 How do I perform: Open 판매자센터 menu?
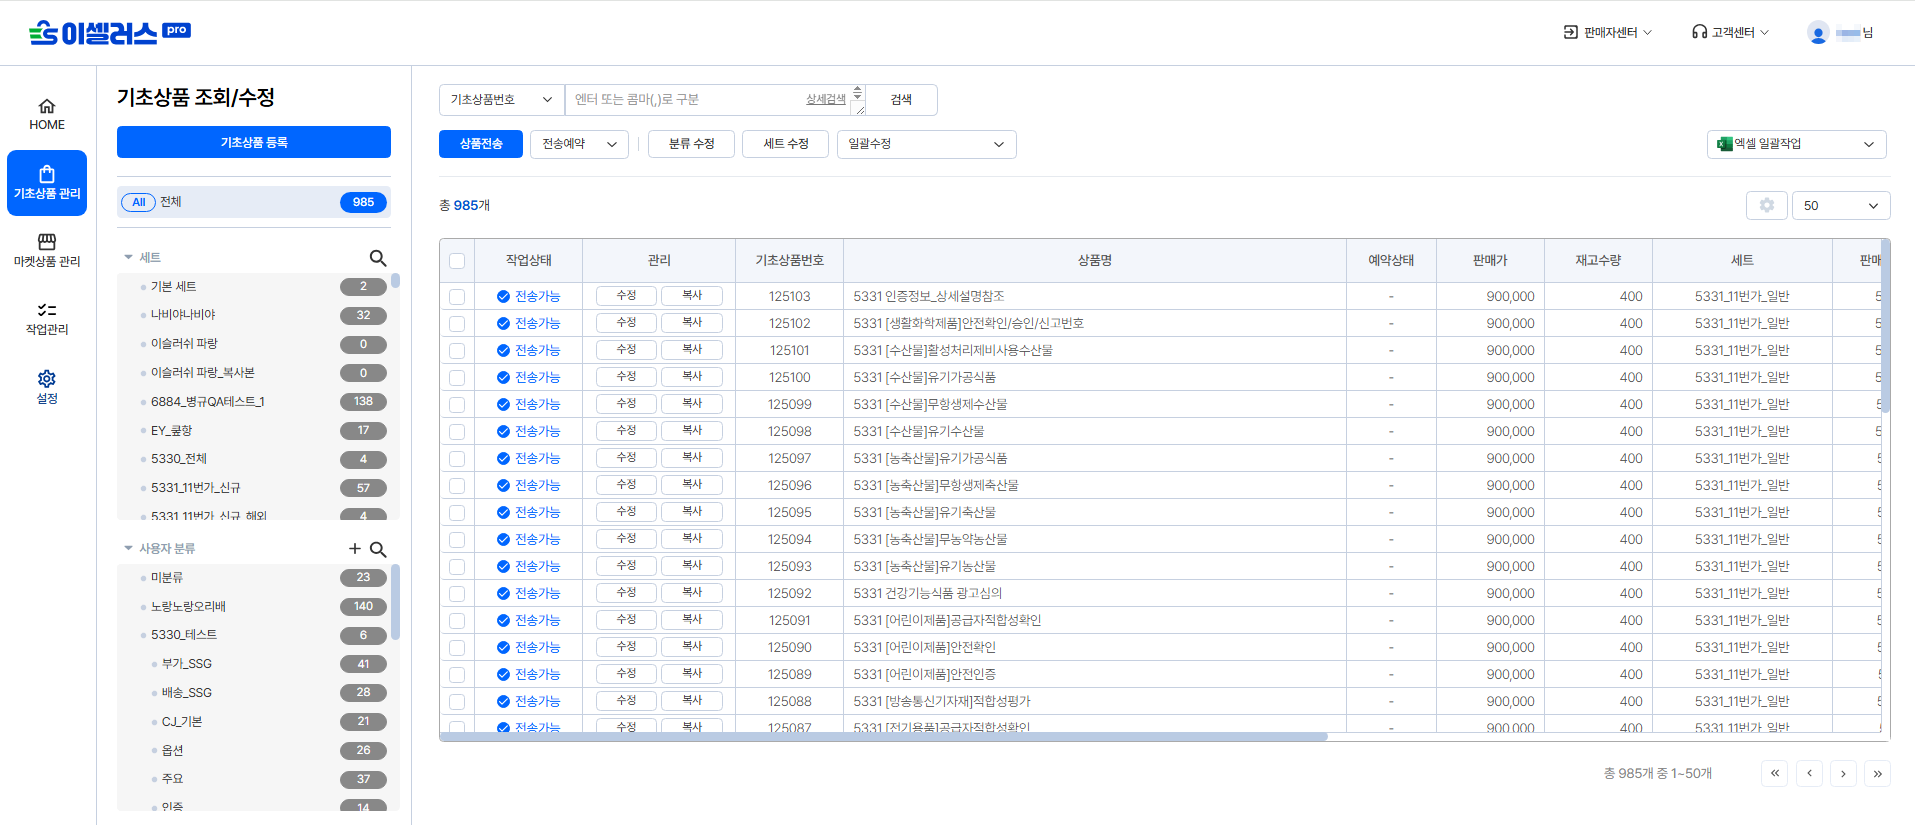pos(1608,33)
